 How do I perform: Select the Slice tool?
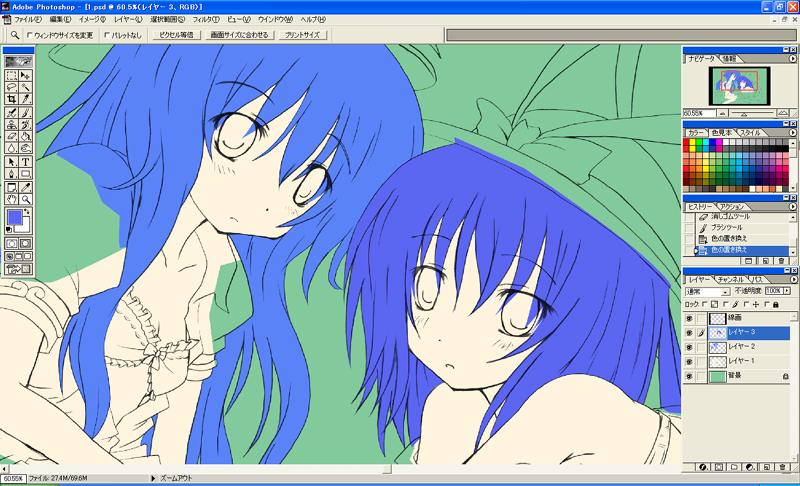point(25,99)
